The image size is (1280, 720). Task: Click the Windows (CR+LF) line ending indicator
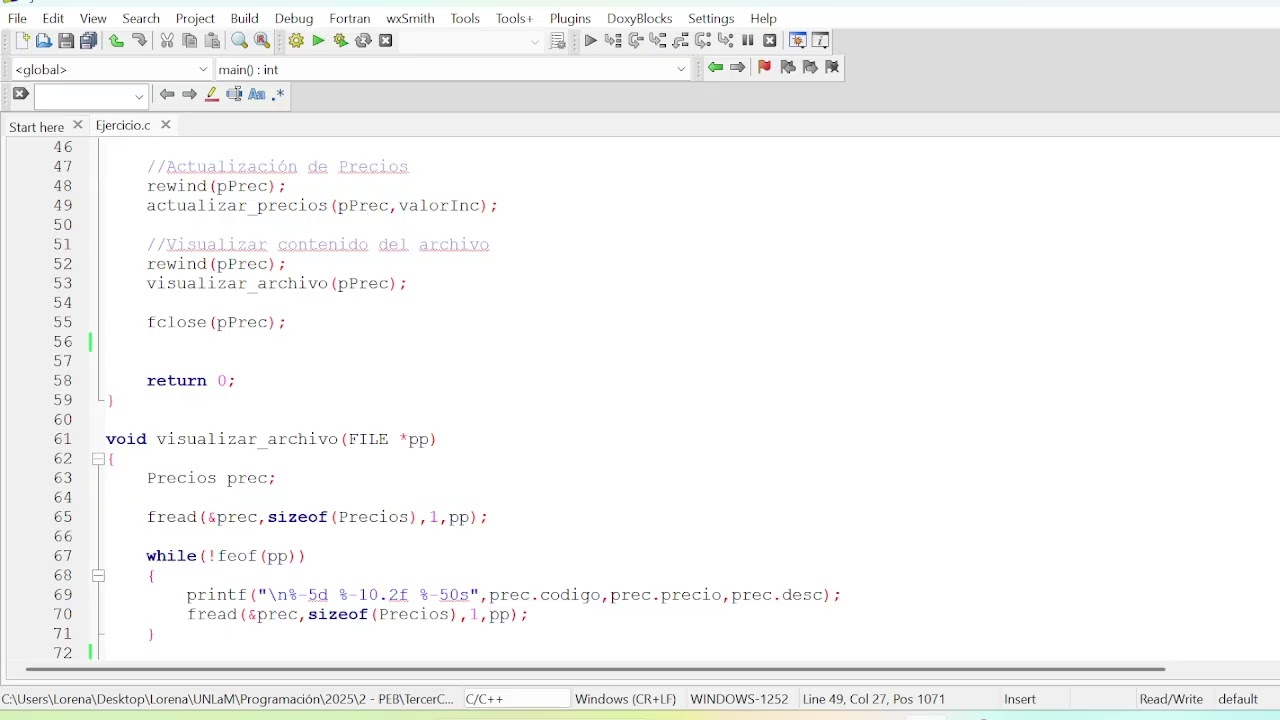[x=625, y=699]
